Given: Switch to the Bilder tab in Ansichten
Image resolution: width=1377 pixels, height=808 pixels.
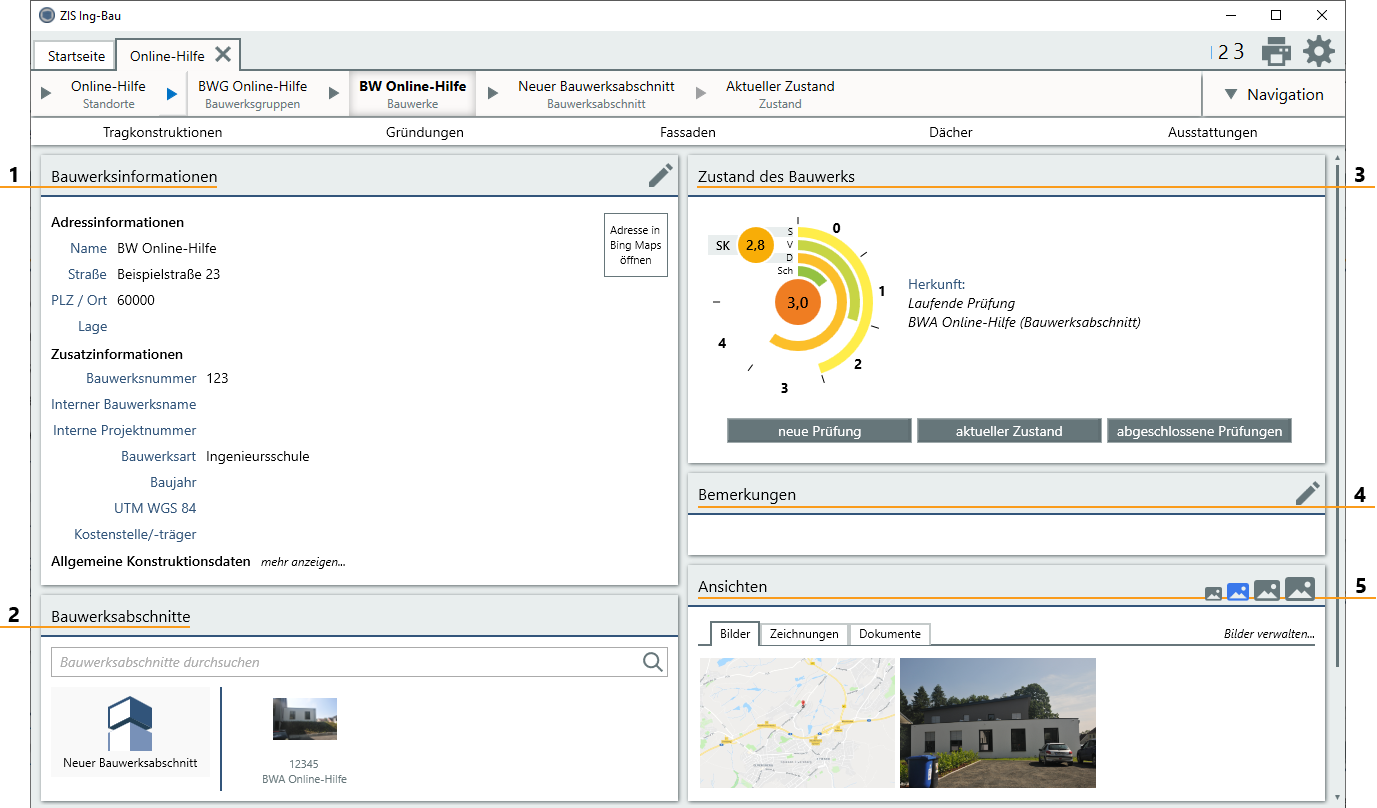Looking at the screenshot, I should (735, 634).
